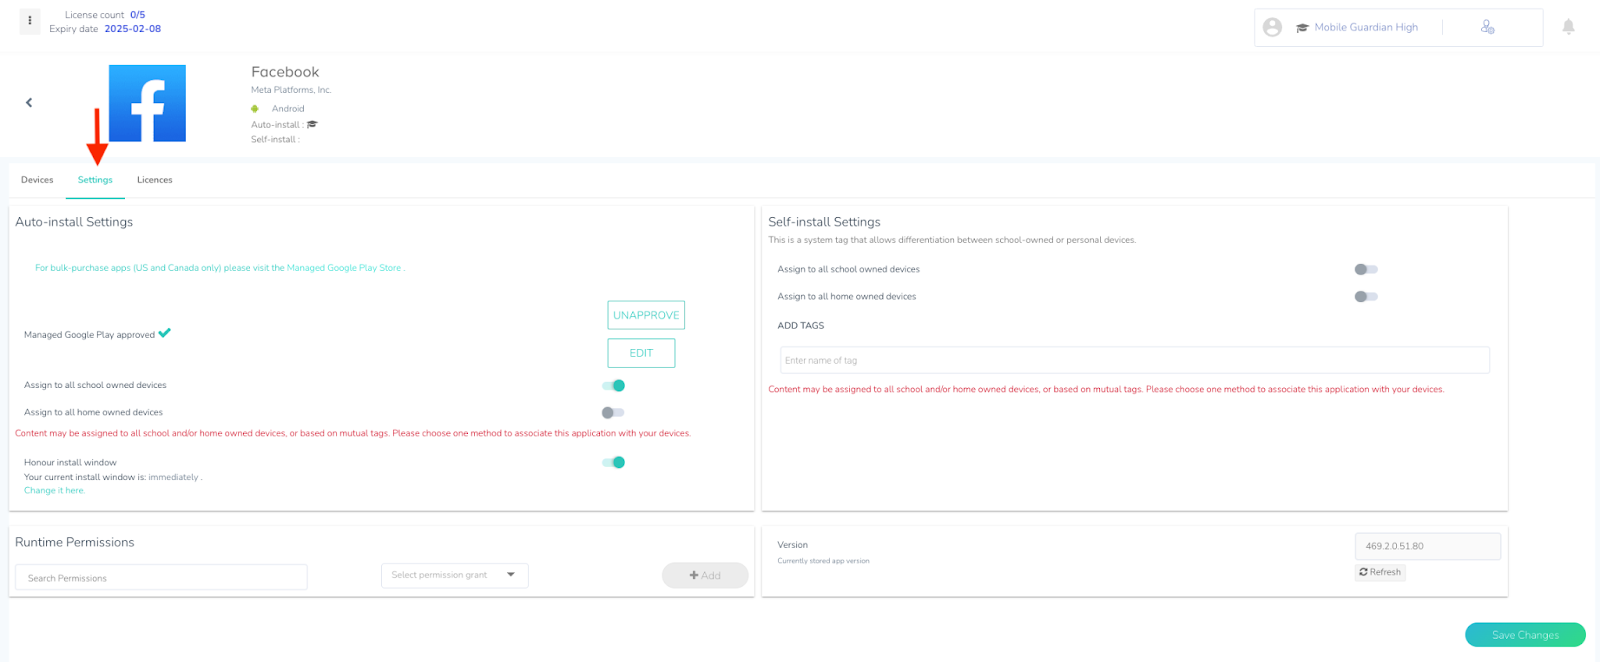Click the ADD TAGS label
Screen dimensions: 1600x662
click(x=801, y=326)
